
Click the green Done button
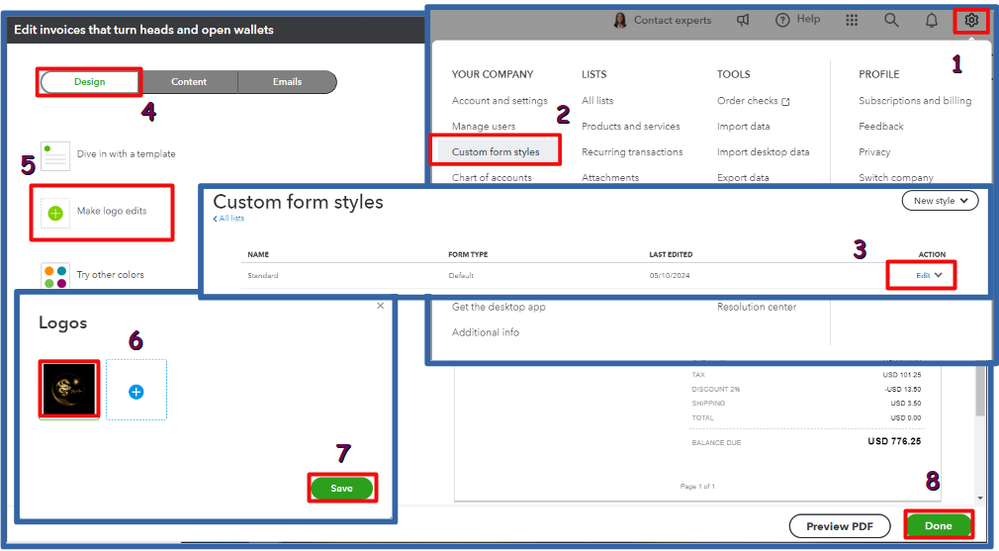pos(938,526)
